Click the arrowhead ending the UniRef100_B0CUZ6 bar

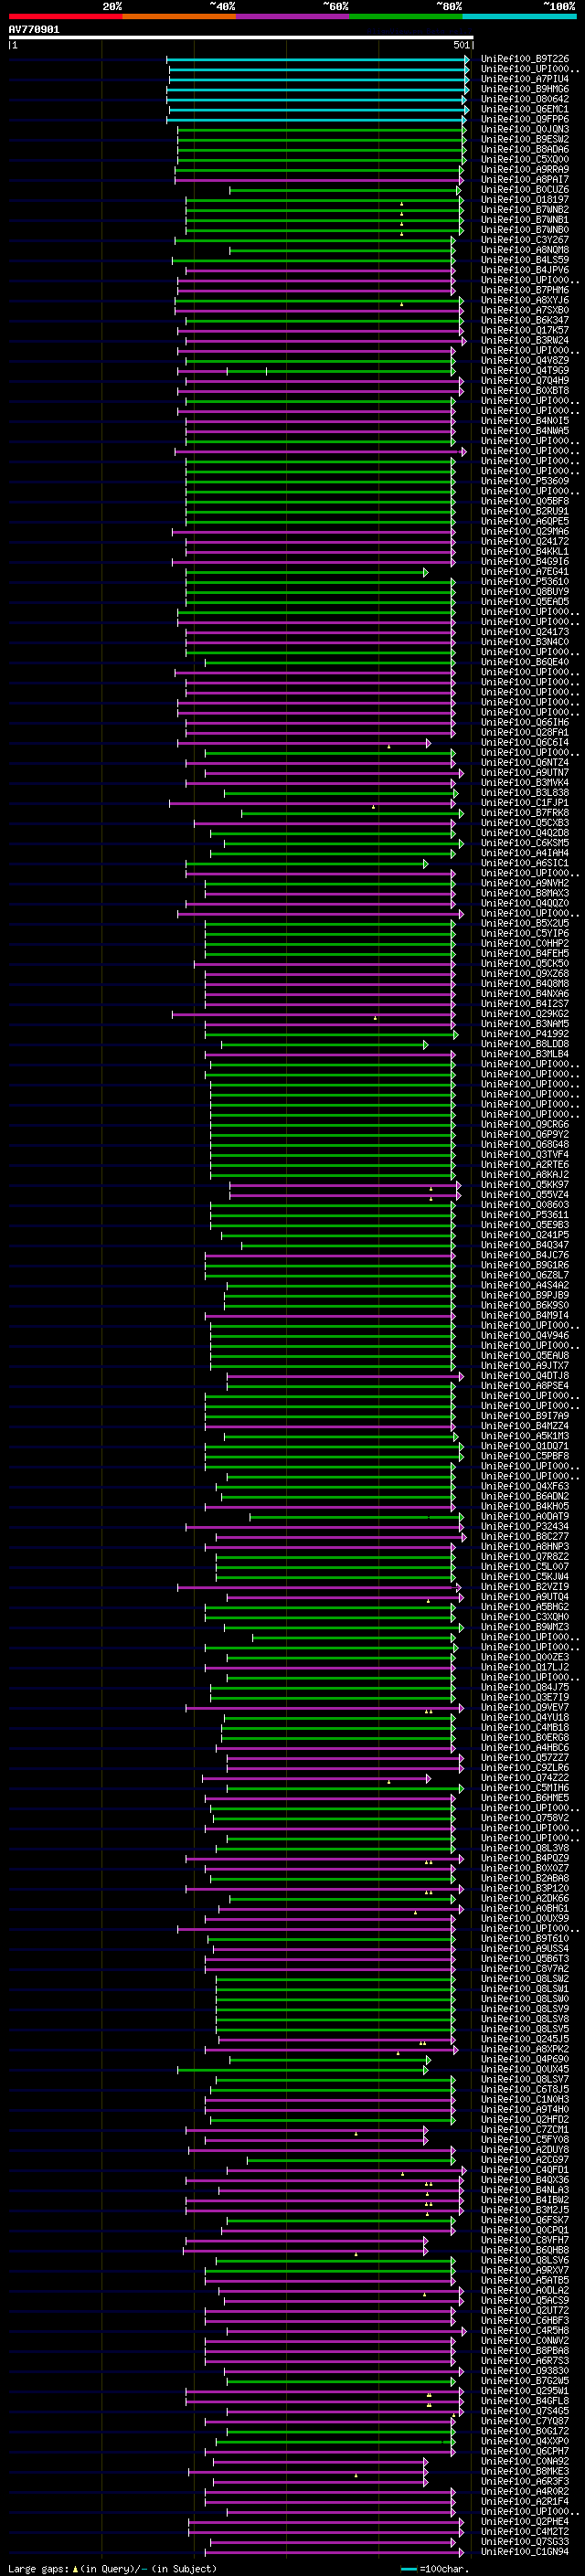point(459,190)
